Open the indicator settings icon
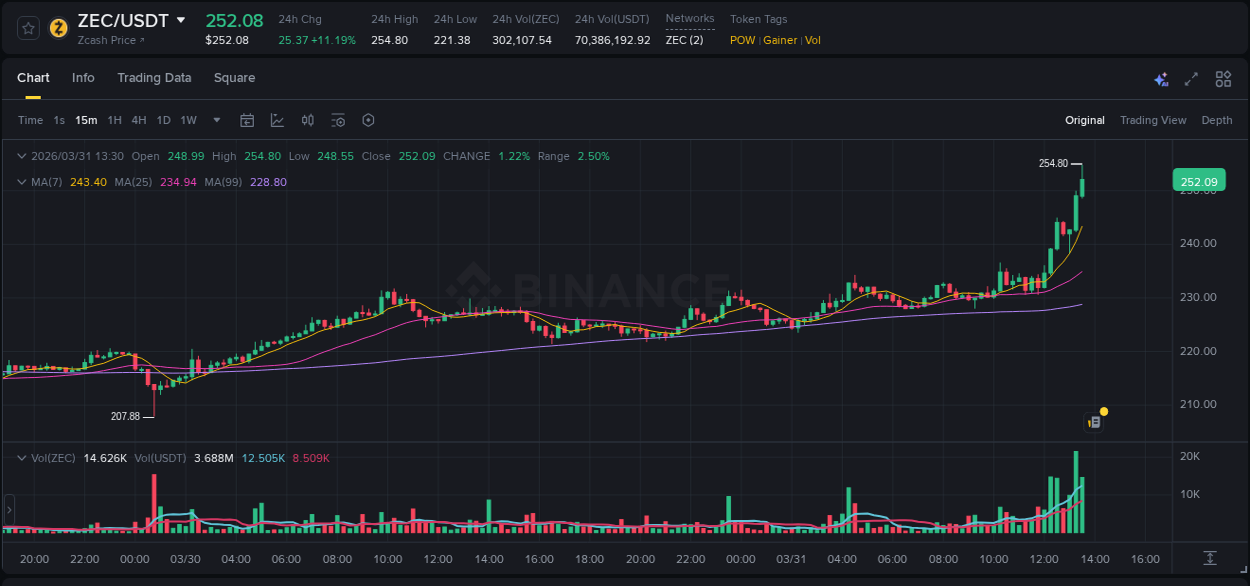The image size is (1250, 586). pos(338,119)
